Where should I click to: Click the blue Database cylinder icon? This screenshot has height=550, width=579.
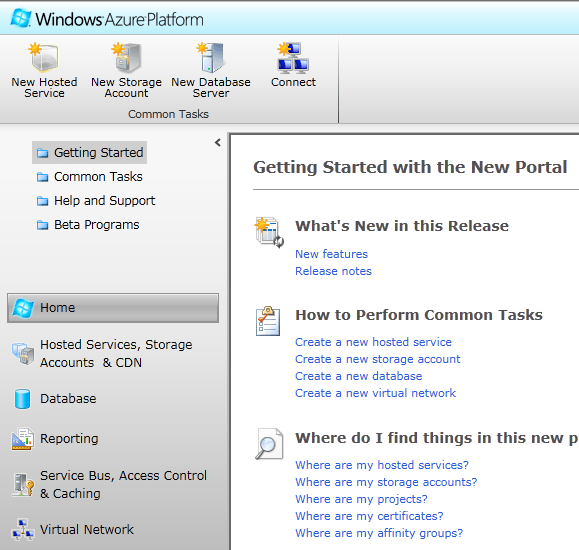click(x=23, y=399)
